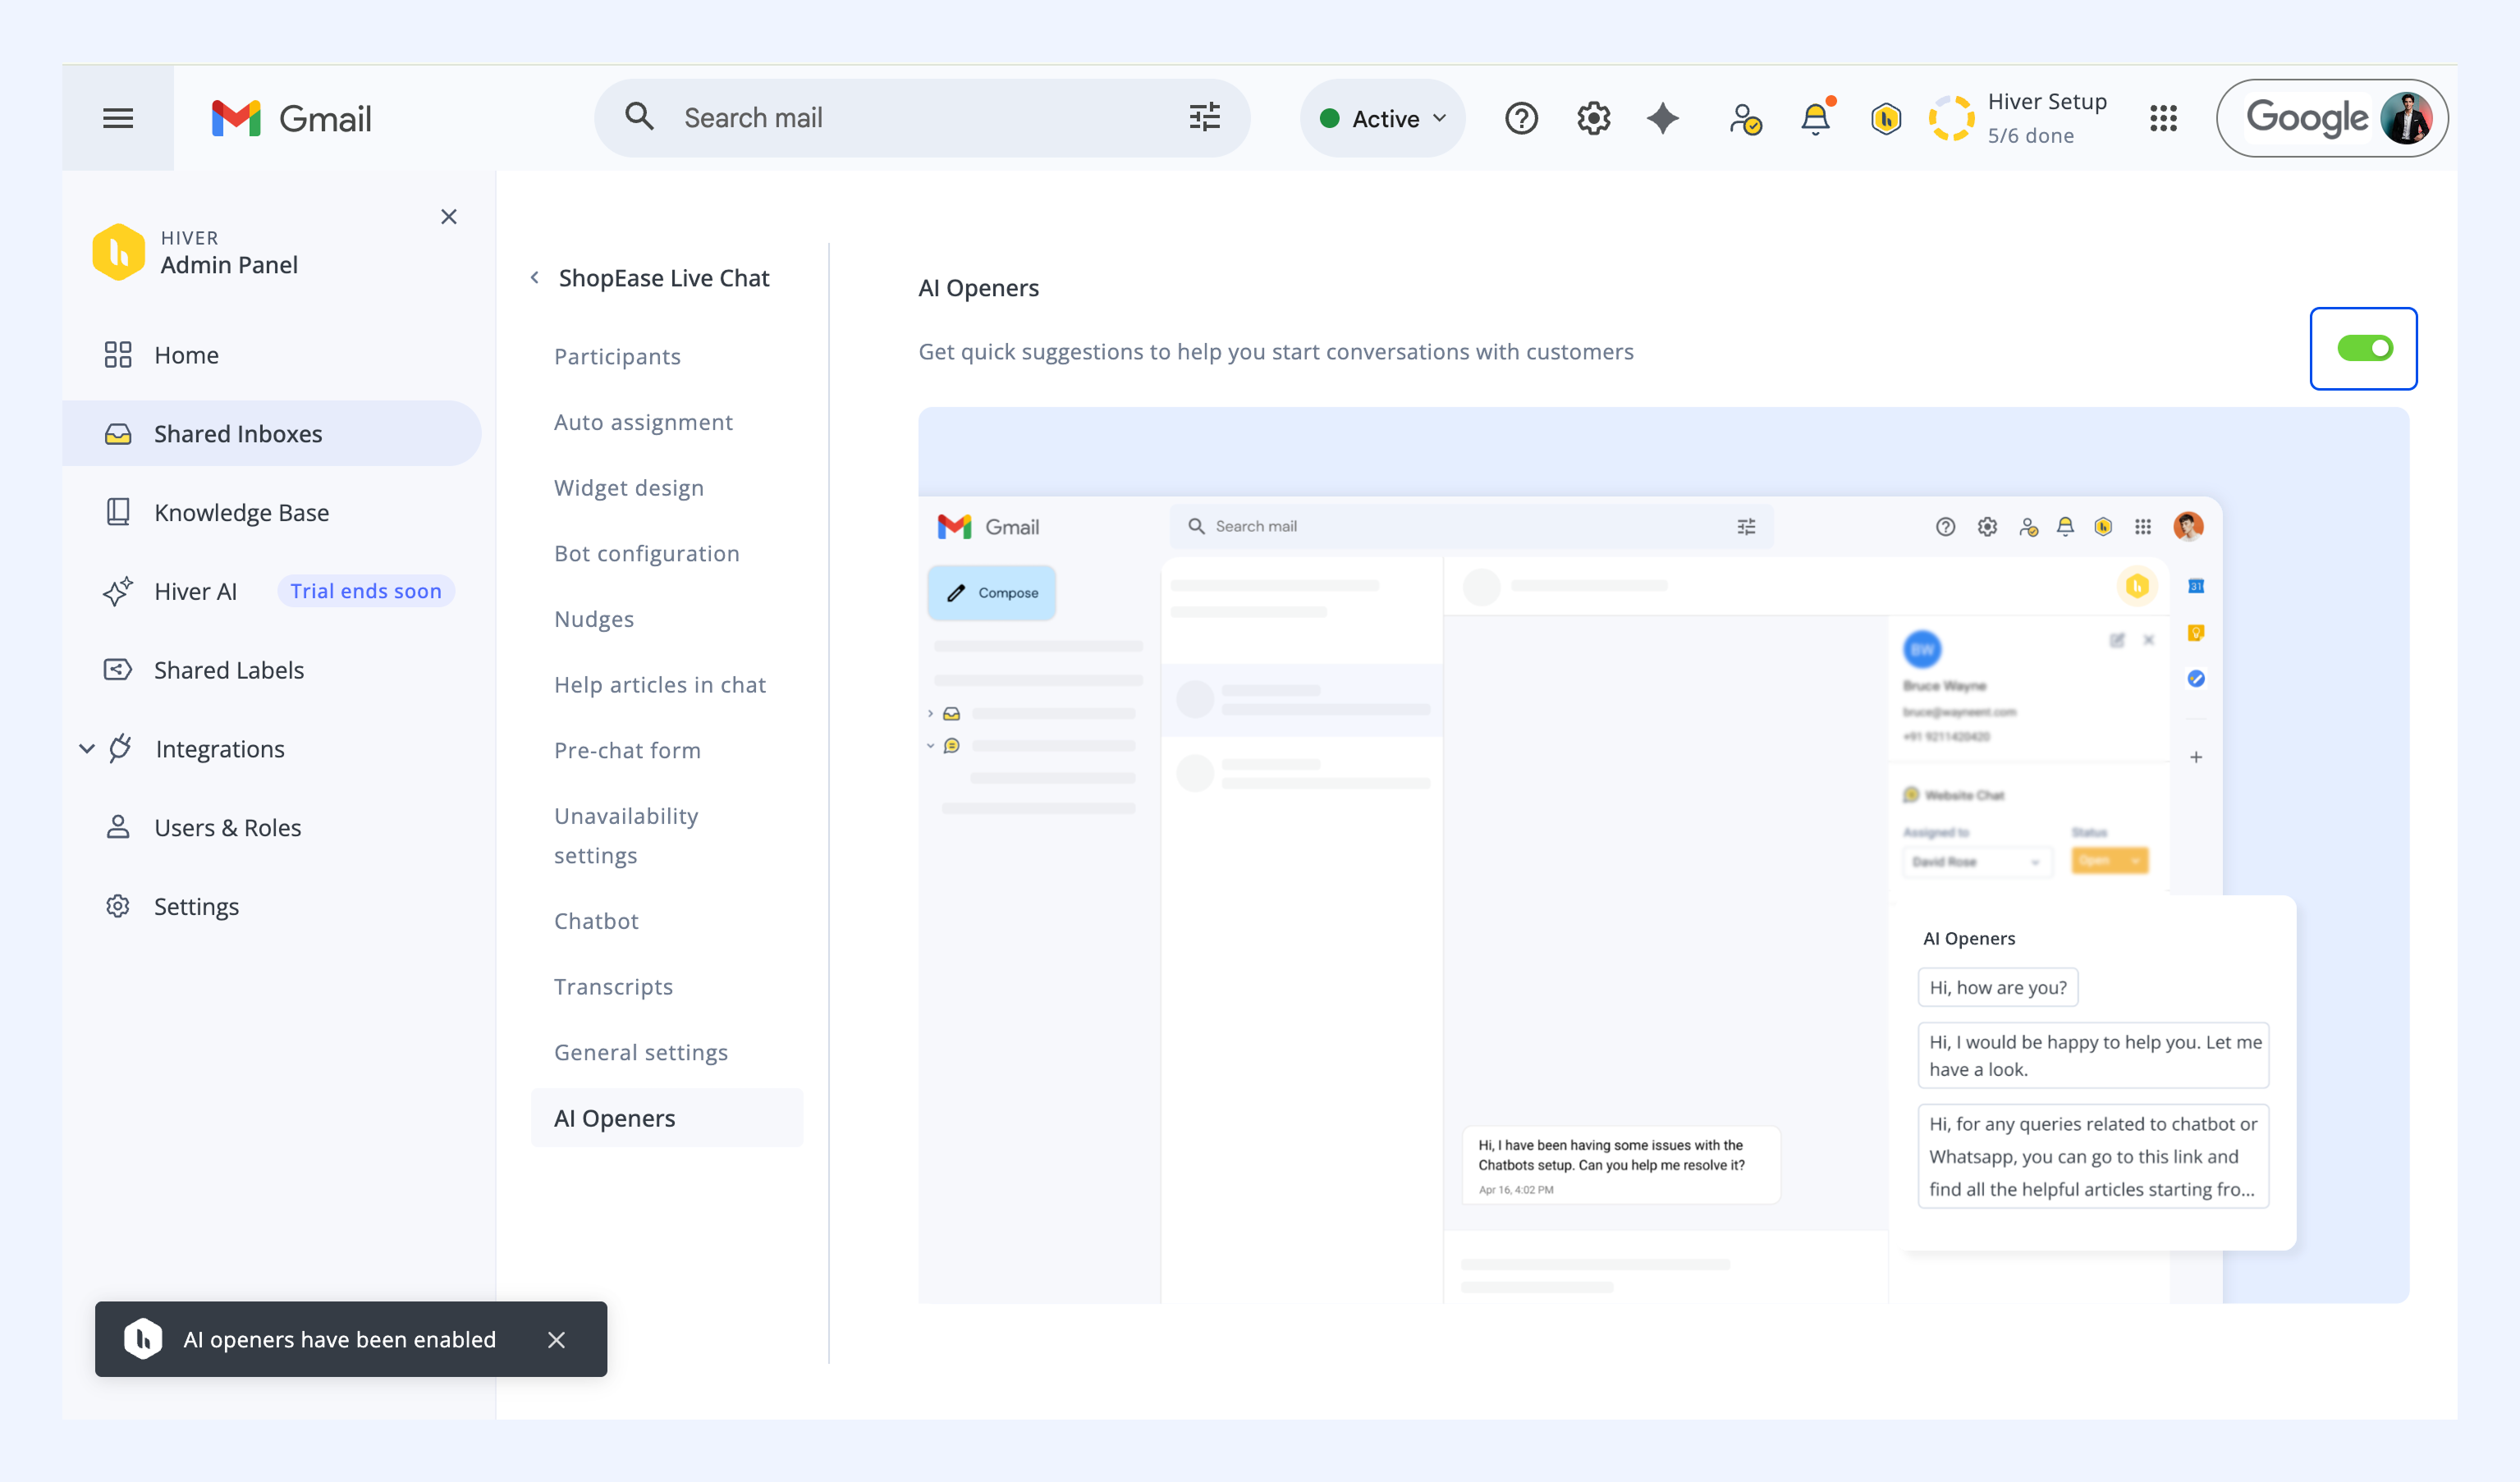Go back from ShopEase Live Chat
The image size is (2520, 1482).
[535, 277]
